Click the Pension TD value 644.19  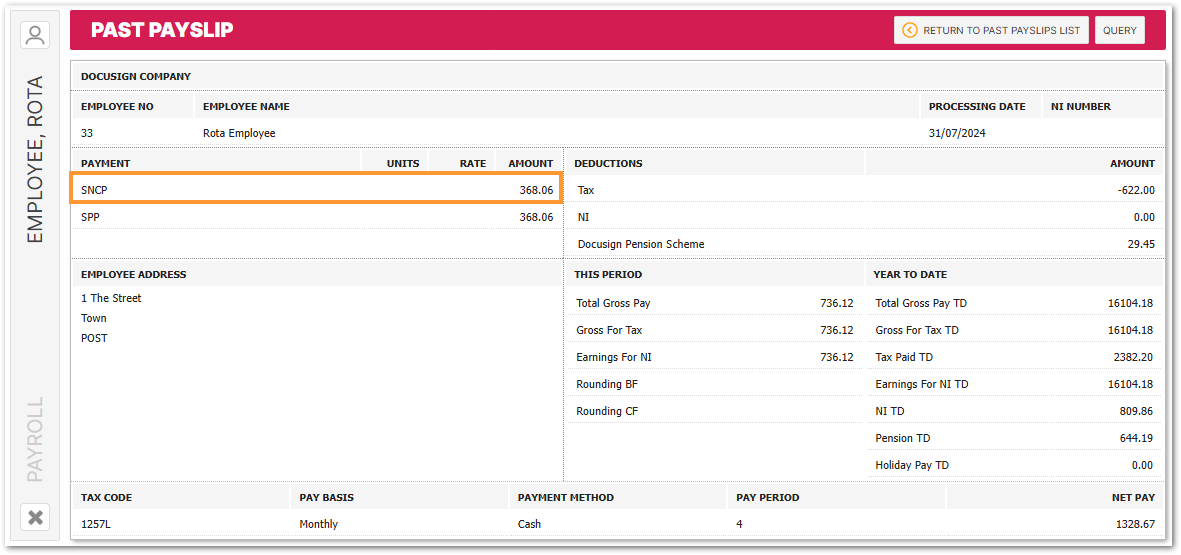pos(1137,438)
